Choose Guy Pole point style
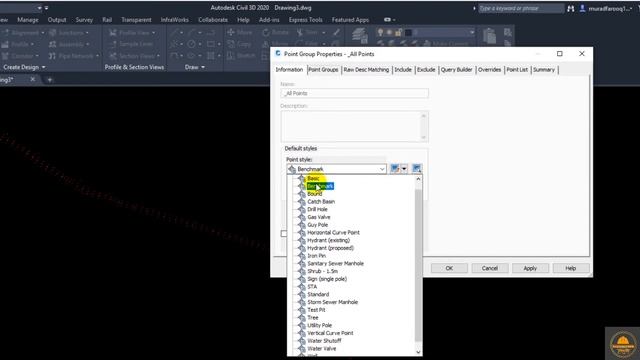Image resolution: width=640 pixels, height=360 pixels. click(318, 225)
